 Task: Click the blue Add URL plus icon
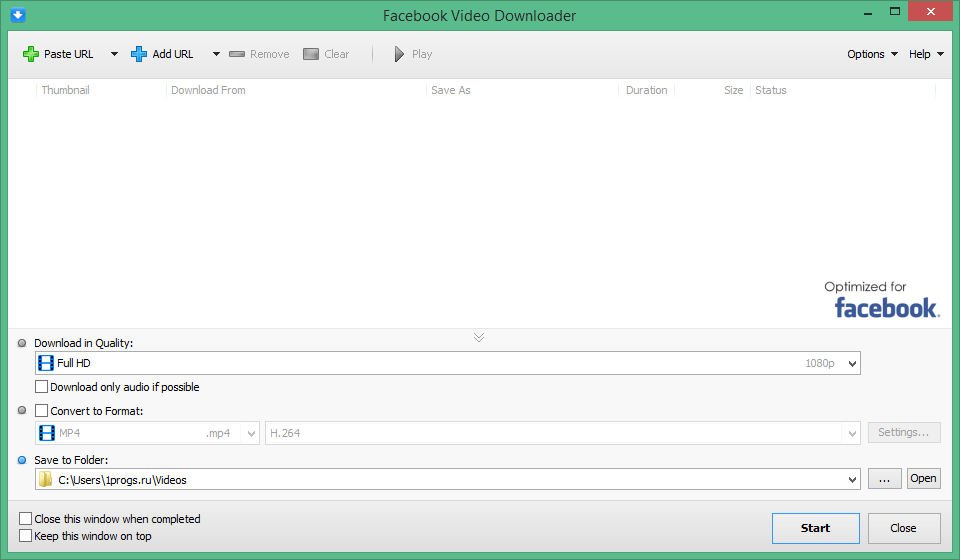(x=139, y=54)
